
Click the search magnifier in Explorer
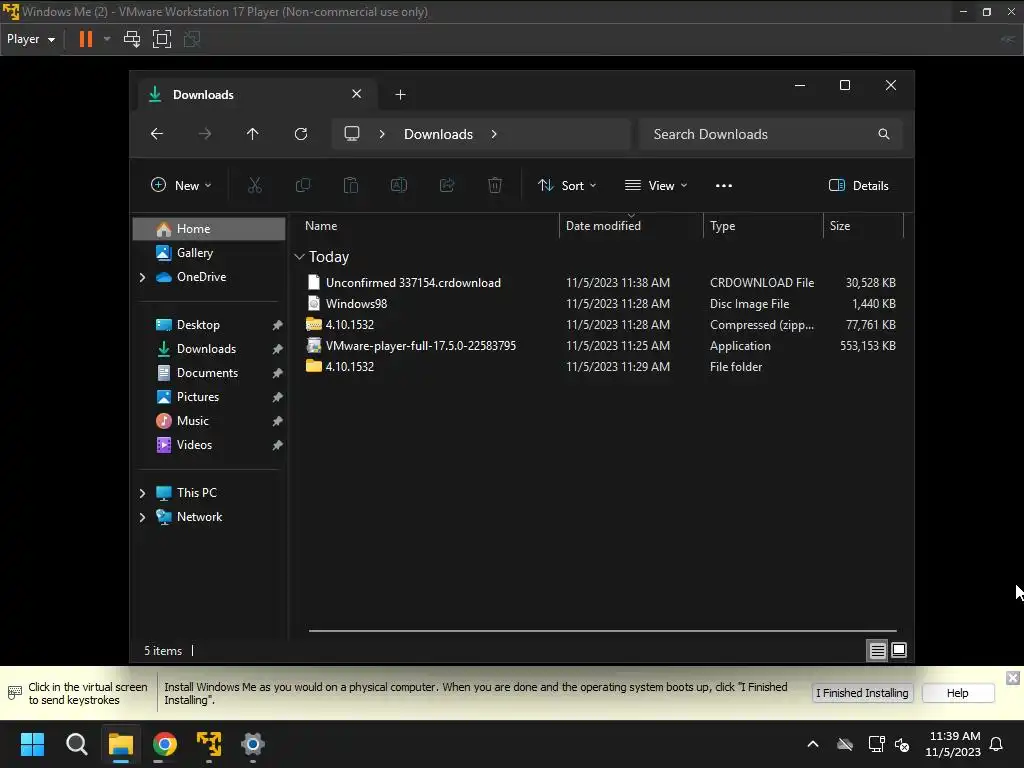coord(884,134)
